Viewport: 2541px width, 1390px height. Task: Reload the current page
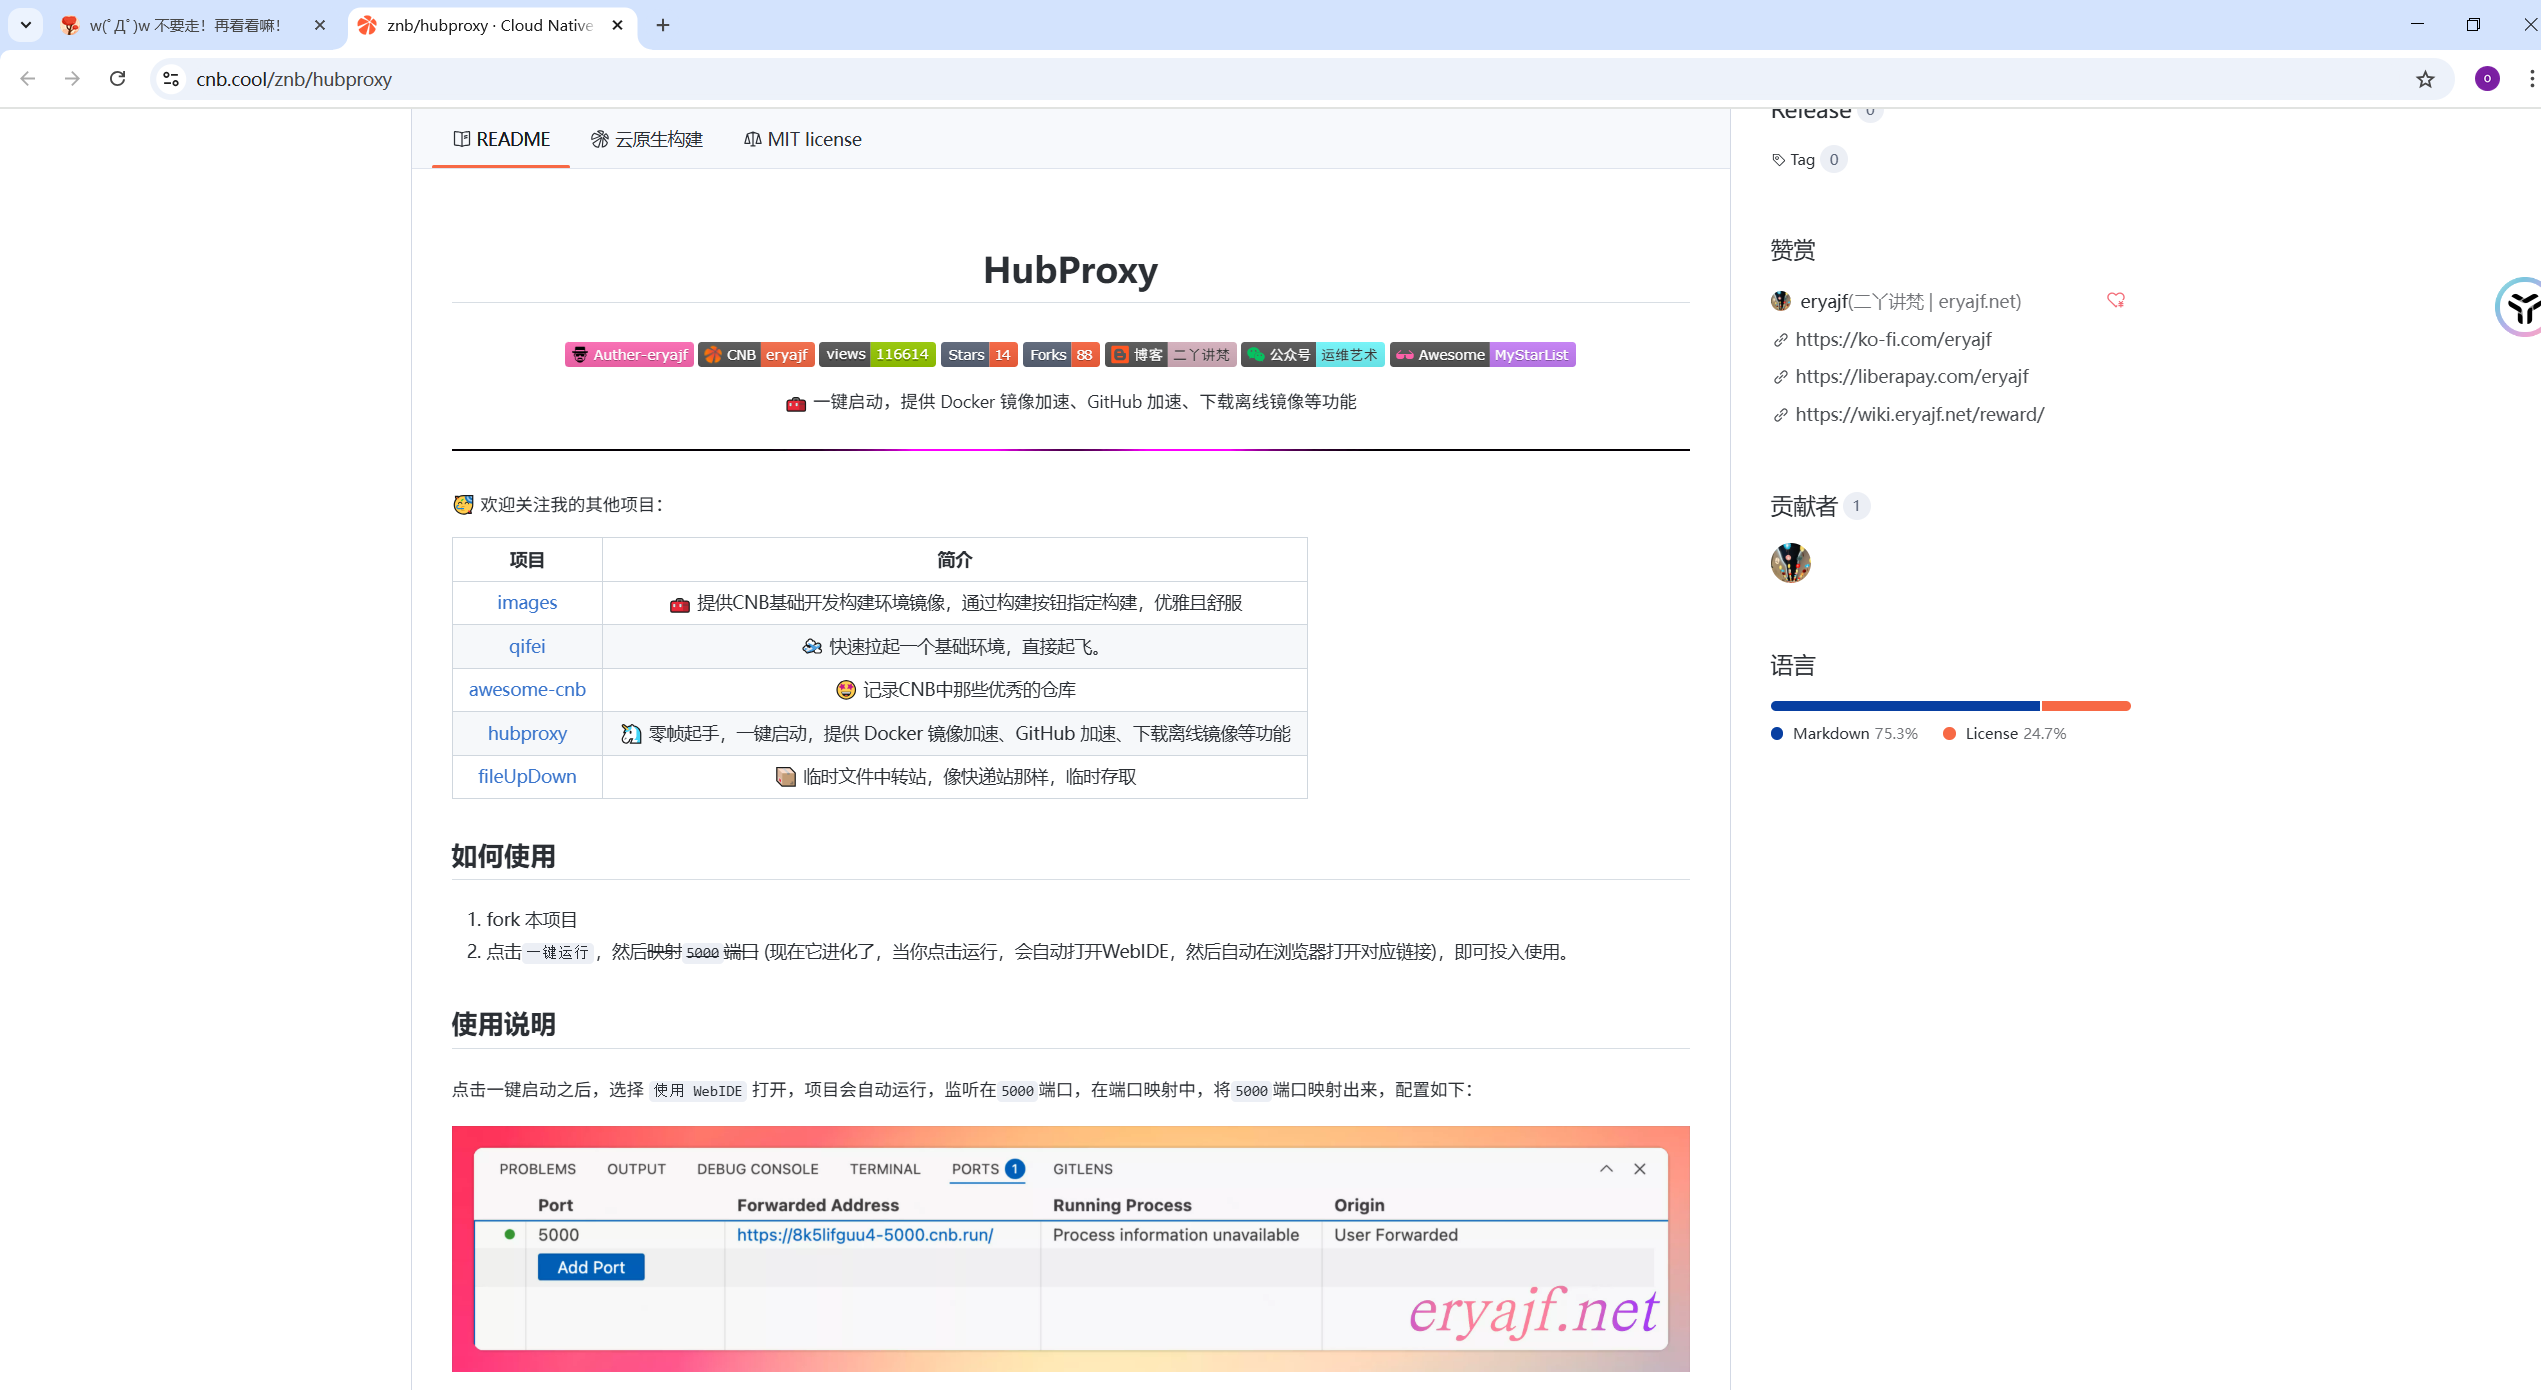point(117,79)
